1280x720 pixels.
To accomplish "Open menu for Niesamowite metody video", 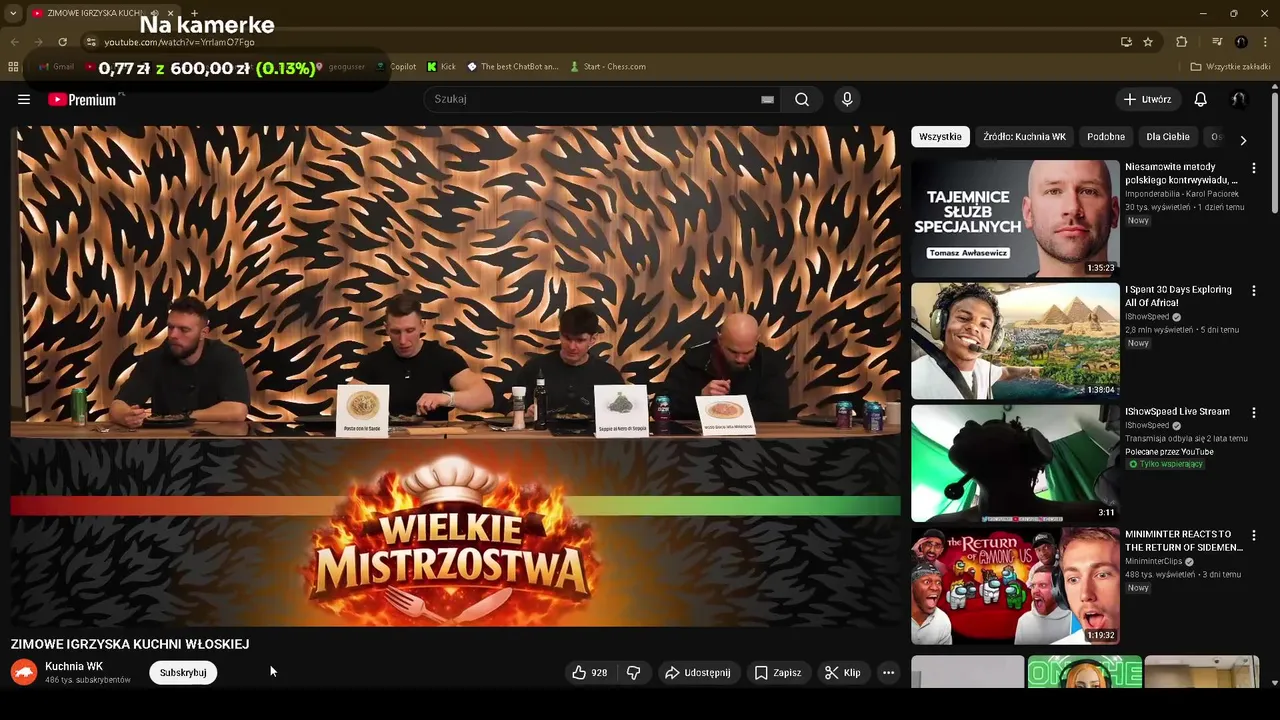I will click(x=1253, y=168).
